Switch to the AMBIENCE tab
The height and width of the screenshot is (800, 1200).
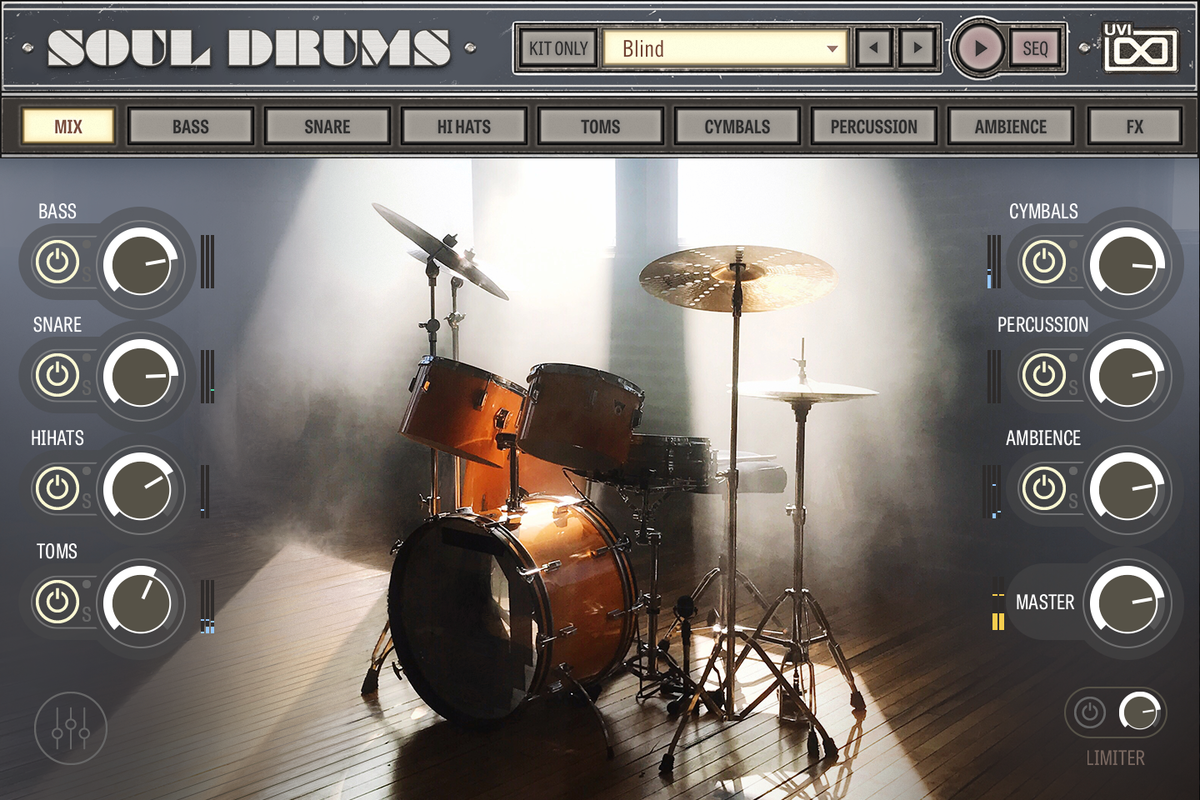pyautogui.click(x=1010, y=126)
